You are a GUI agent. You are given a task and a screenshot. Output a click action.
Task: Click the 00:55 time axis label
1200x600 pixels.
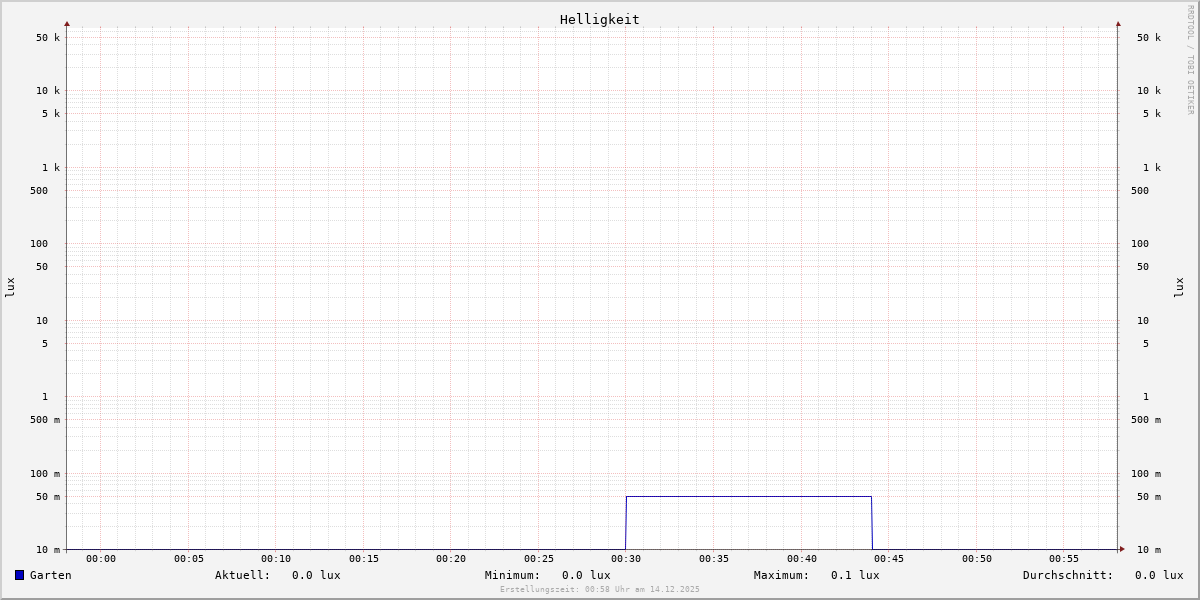(1064, 559)
